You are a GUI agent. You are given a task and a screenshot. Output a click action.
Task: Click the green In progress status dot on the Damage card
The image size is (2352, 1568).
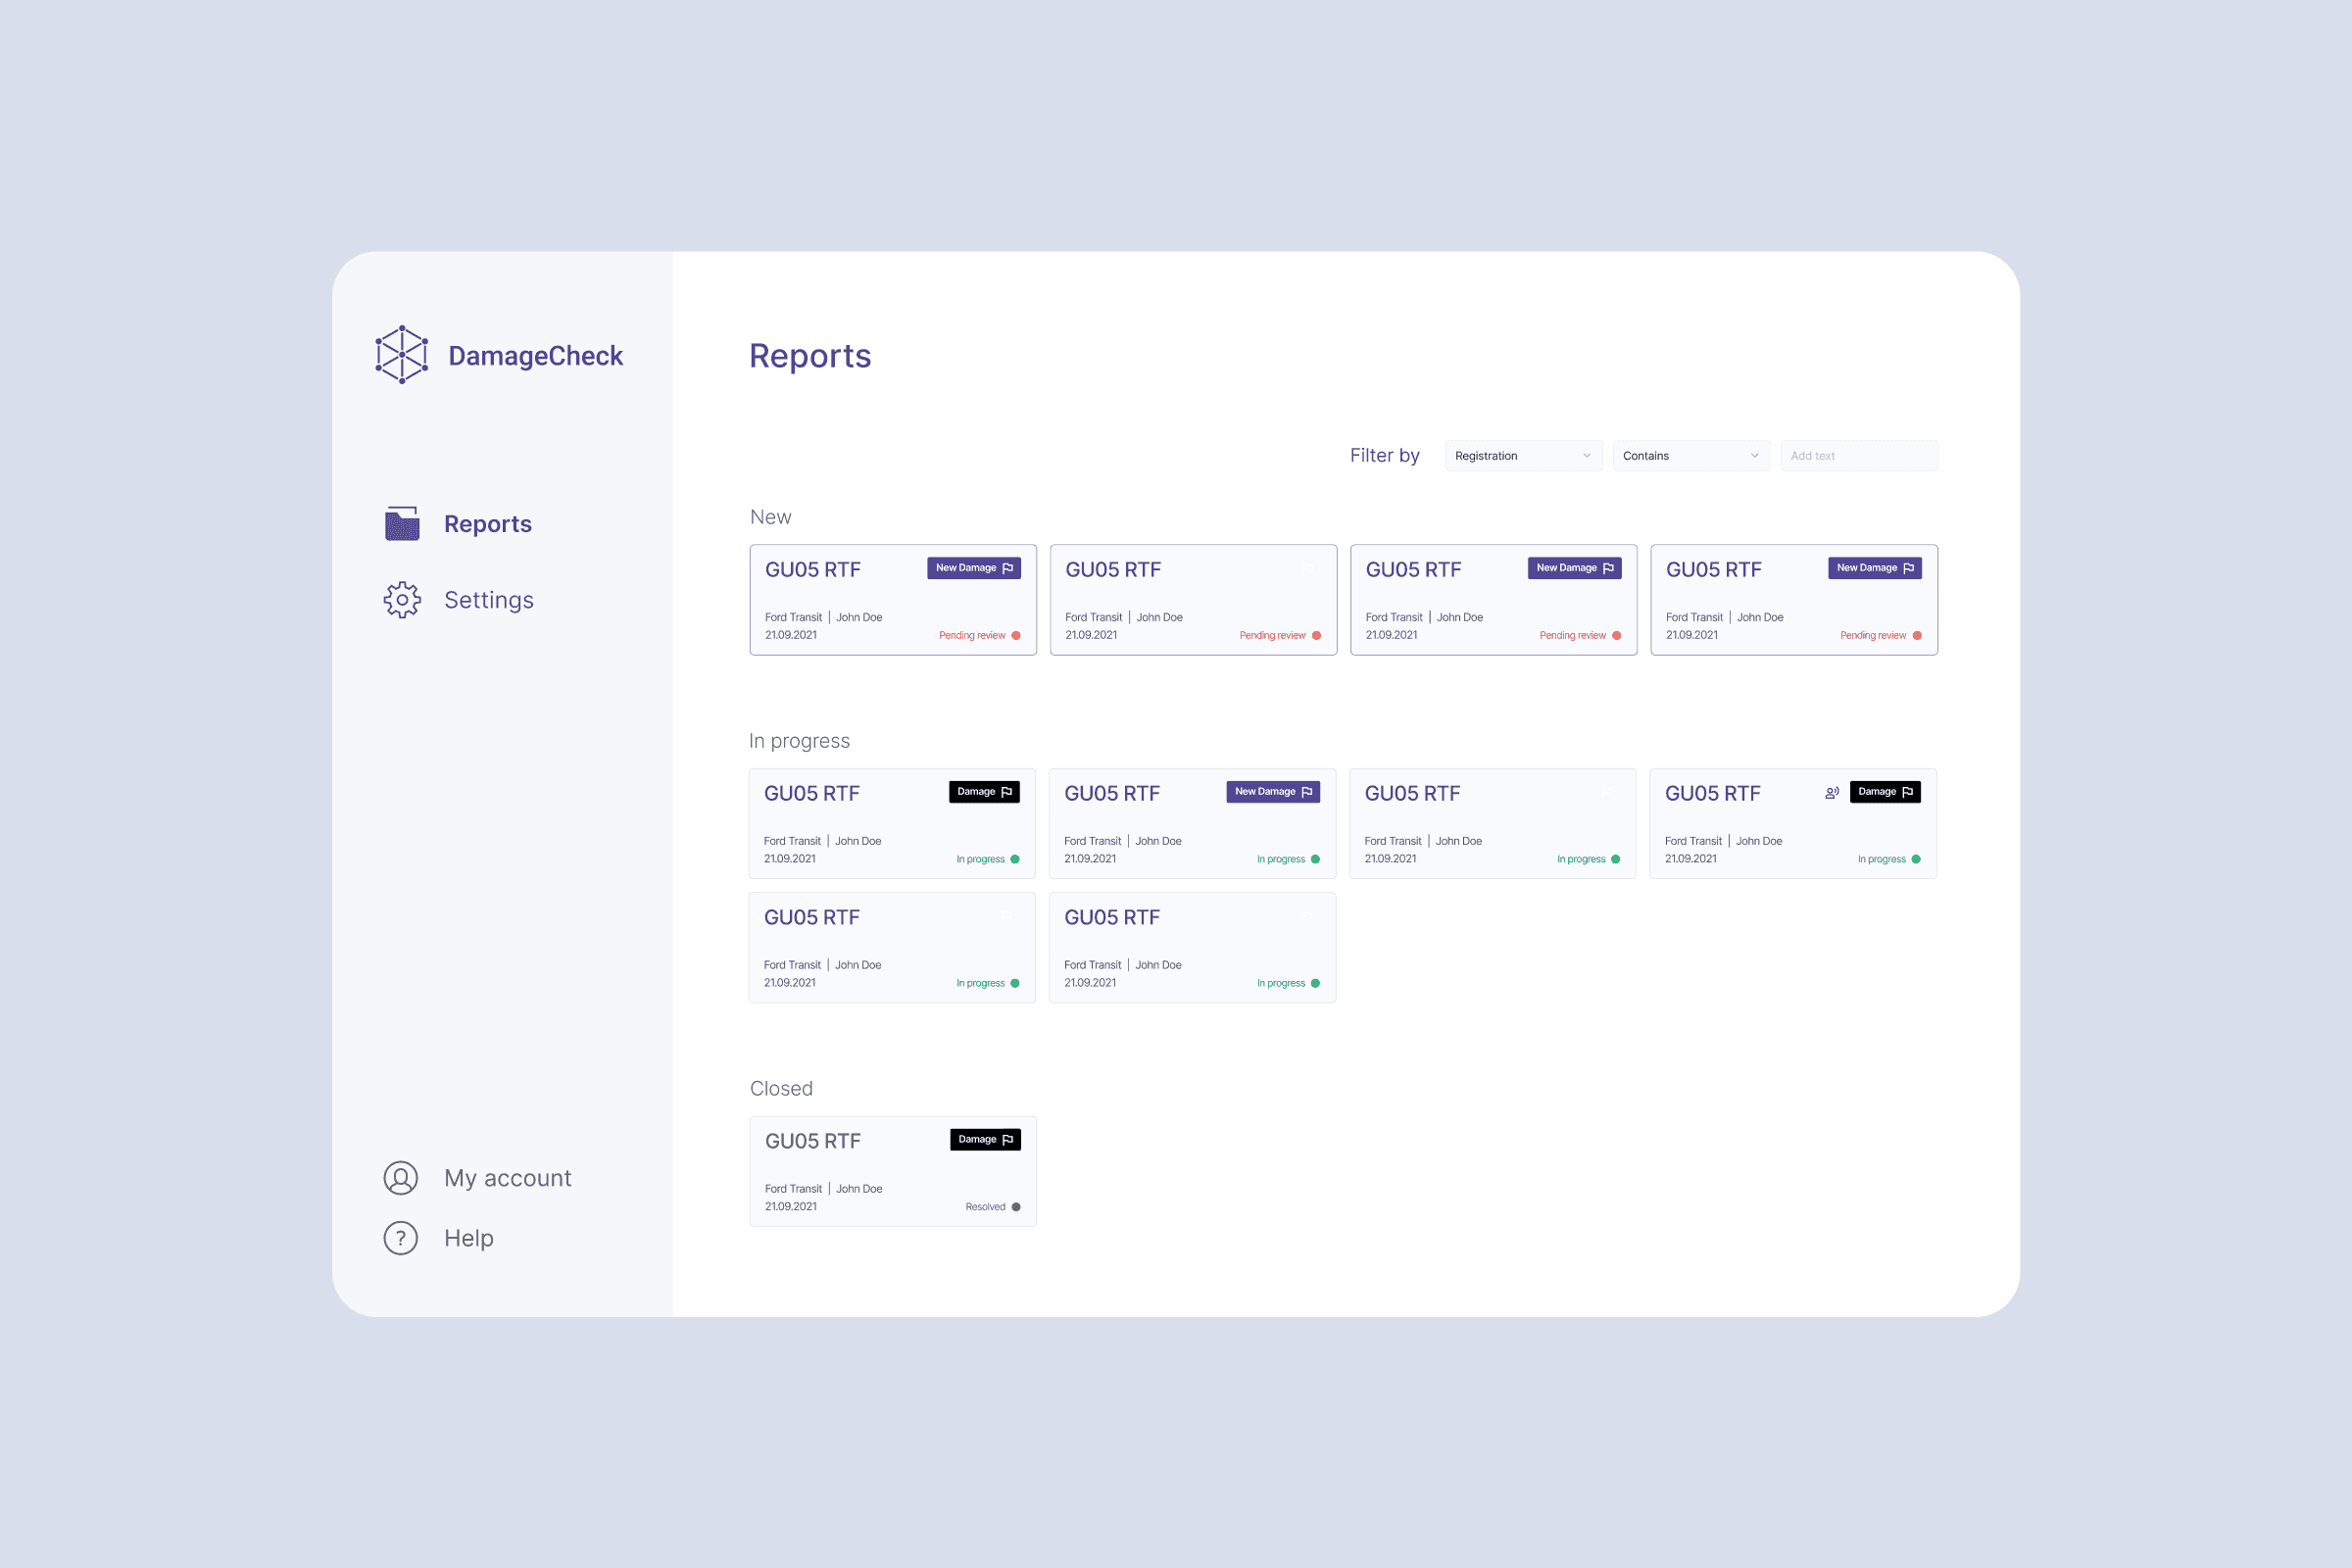click(x=1015, y=858)
